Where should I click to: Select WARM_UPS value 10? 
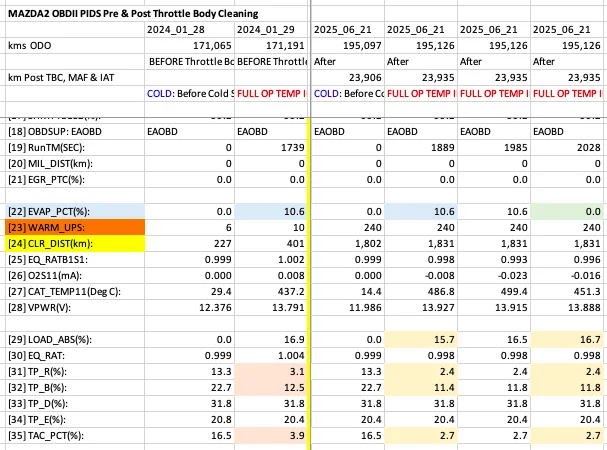pos(271,227)
